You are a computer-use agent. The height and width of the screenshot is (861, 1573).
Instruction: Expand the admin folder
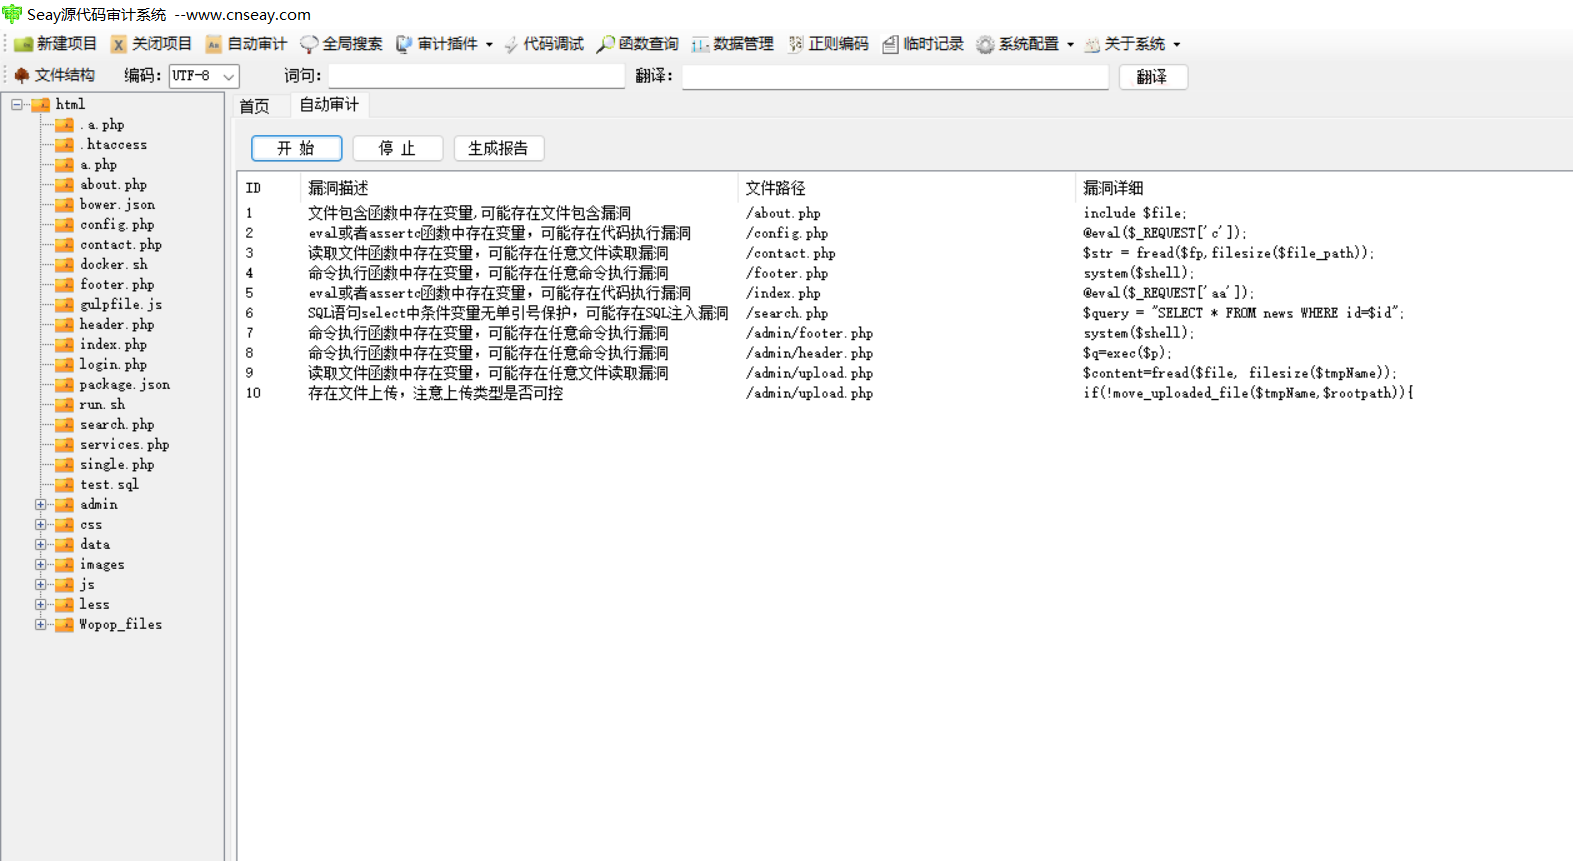pyautogui.click(x=41, y=504)
